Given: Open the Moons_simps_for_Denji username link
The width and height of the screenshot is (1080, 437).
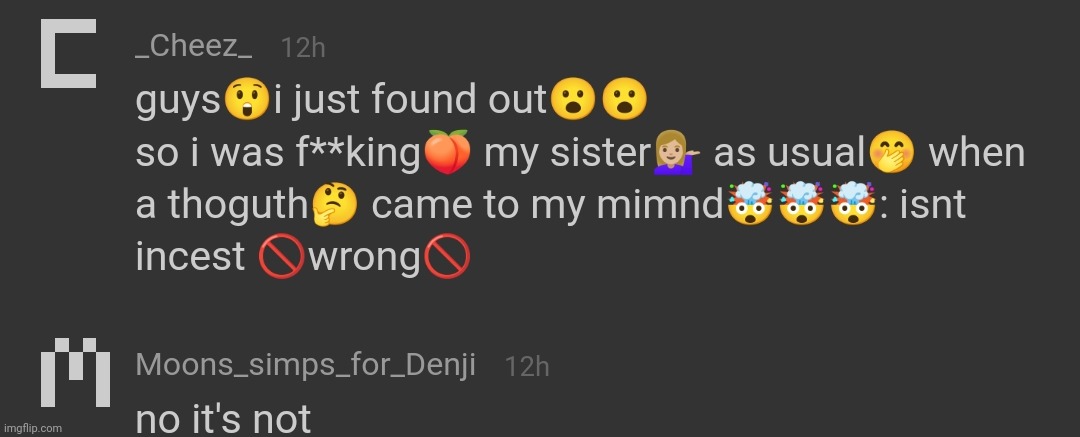Looking at the screenshot, I should [x=306, y=365].
